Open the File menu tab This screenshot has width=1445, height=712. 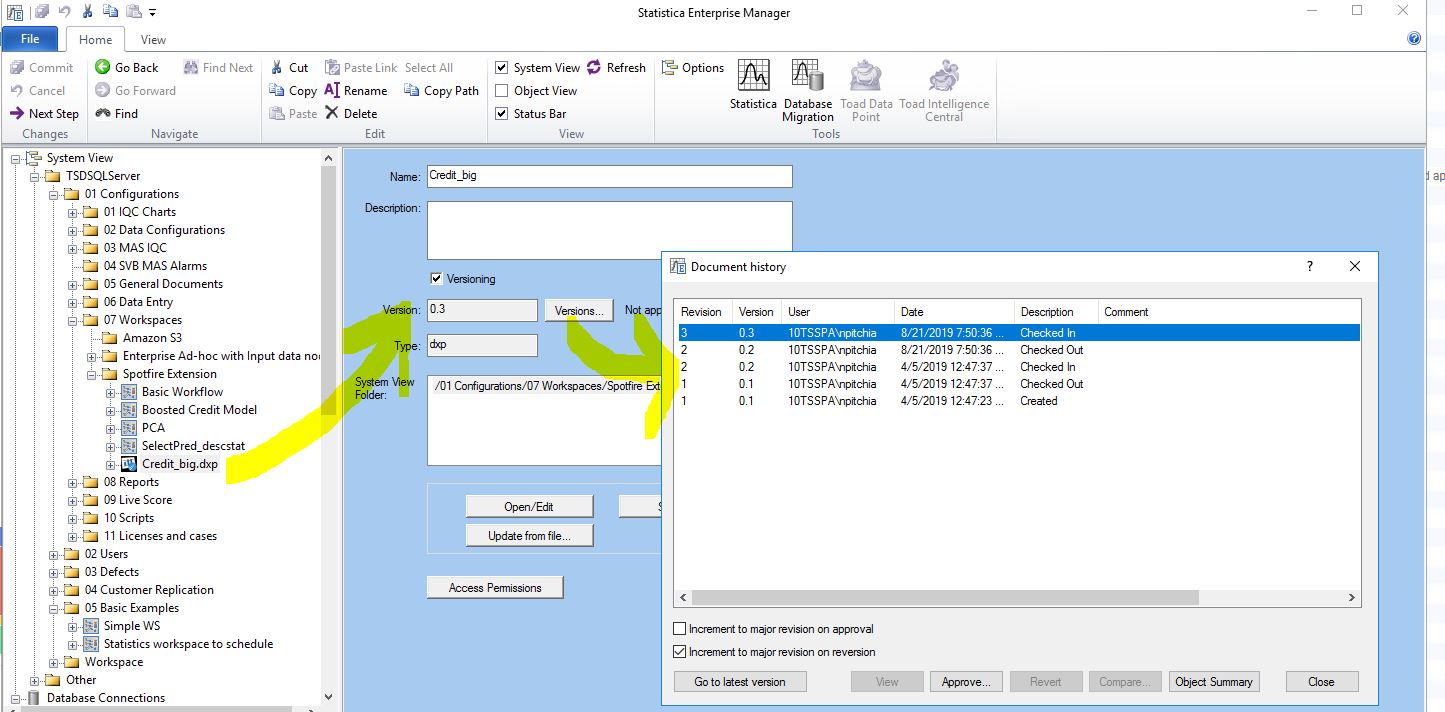click(30, 39)
